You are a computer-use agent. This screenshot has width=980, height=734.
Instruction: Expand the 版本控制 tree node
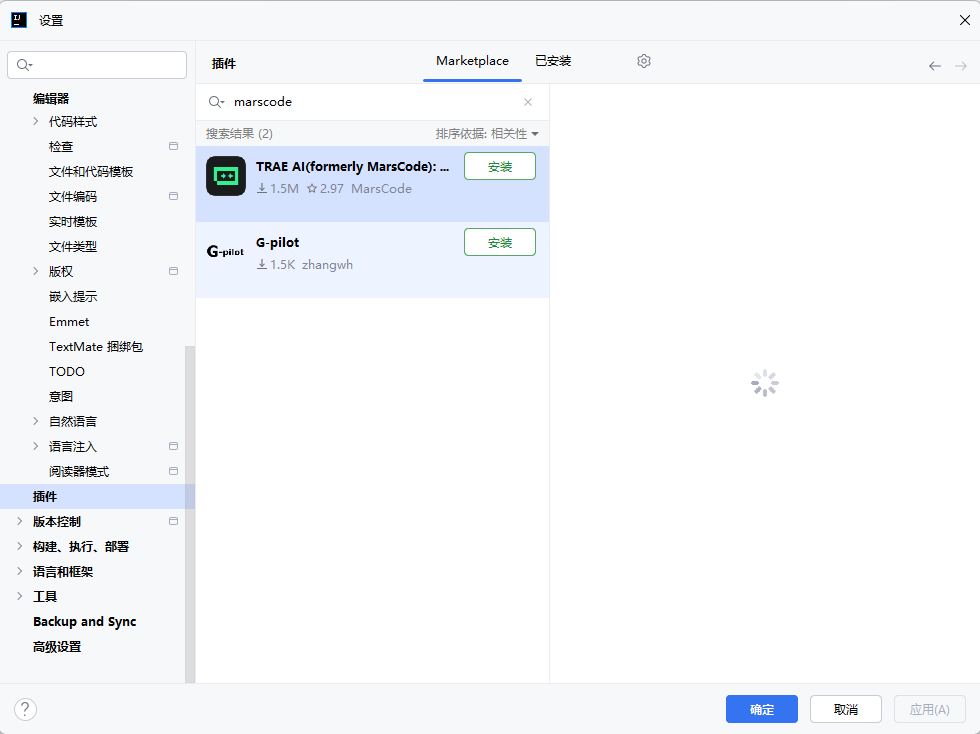click(20, 521)
